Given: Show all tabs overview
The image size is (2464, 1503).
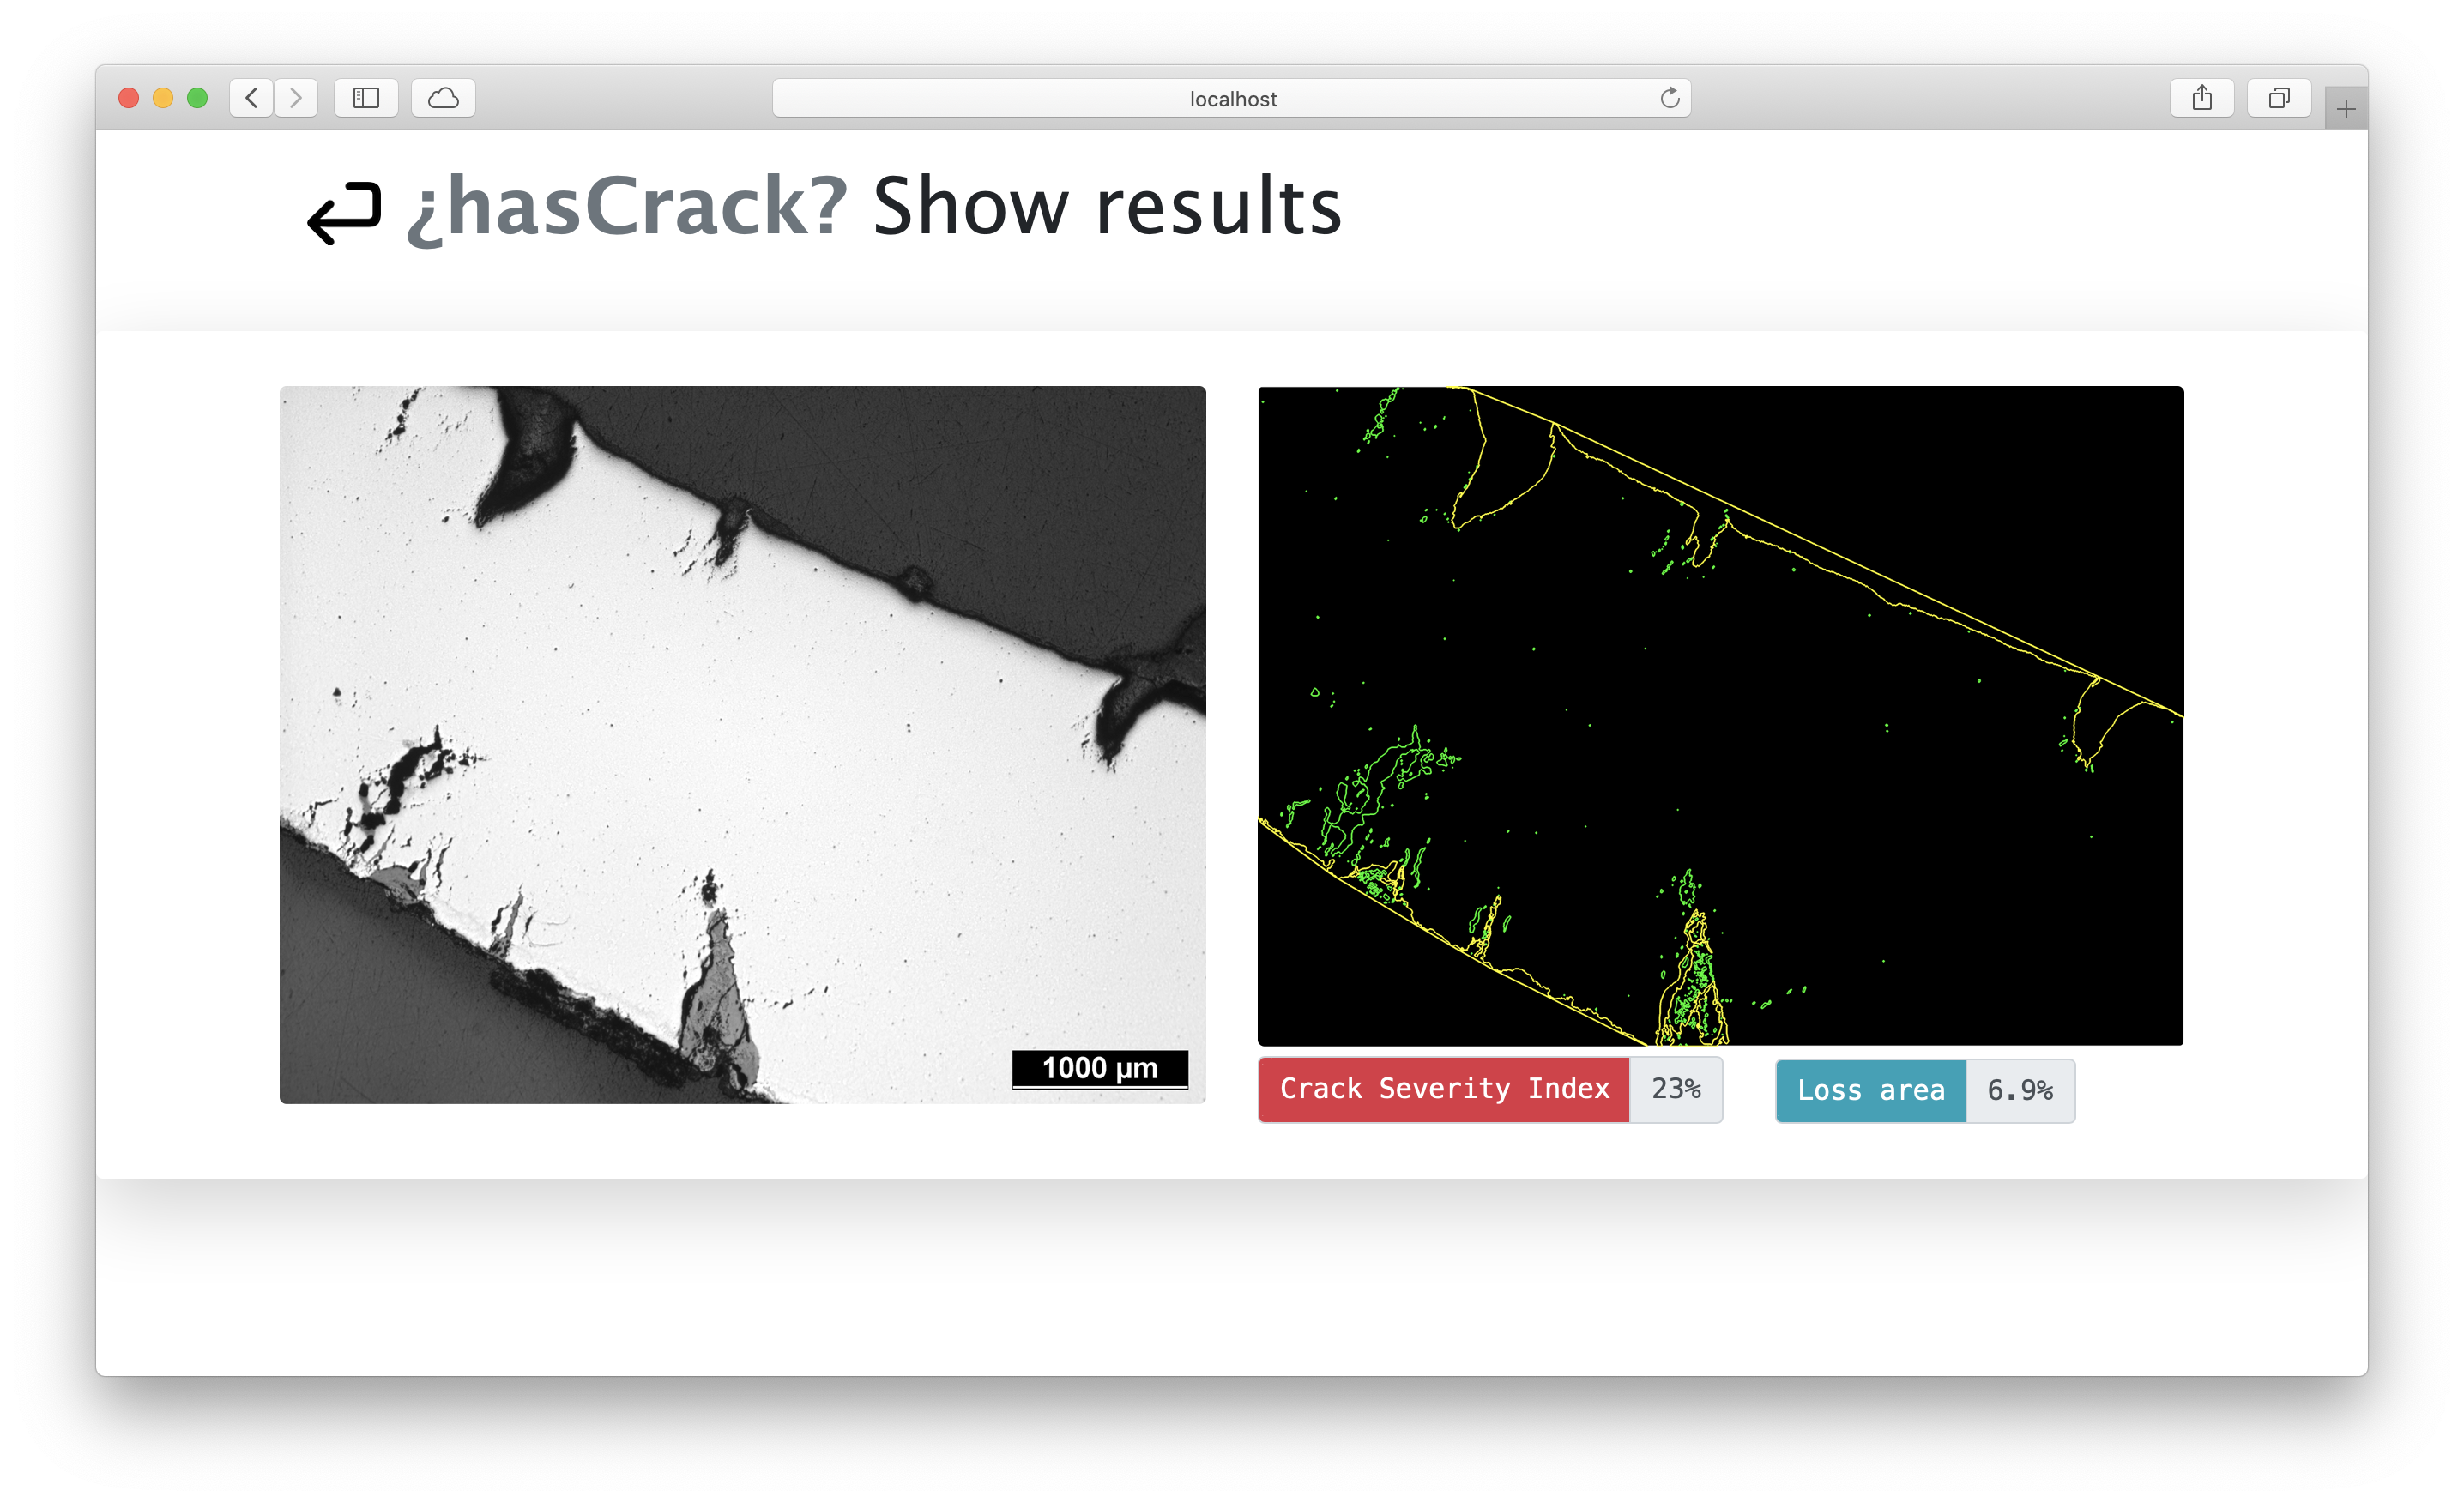Looking at the screenshot, I should click(2278, 98).
